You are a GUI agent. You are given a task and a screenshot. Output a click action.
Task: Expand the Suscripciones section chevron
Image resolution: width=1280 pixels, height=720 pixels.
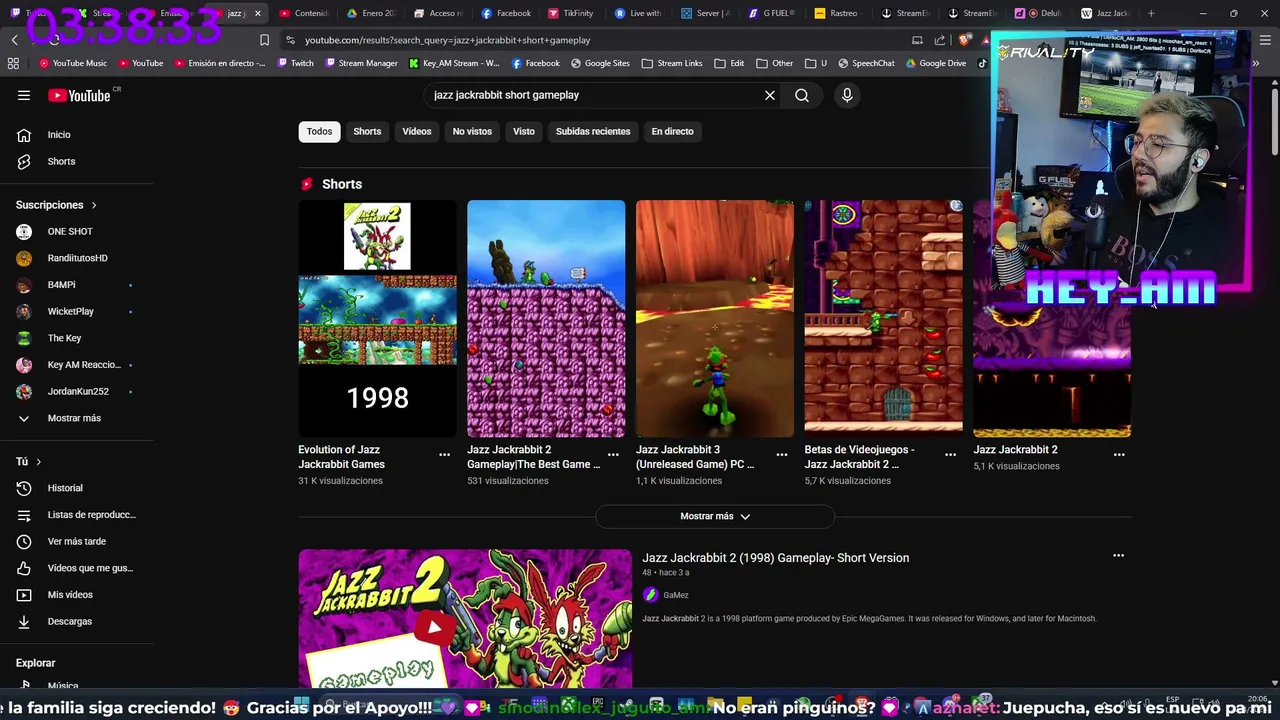pyautogui.click(x=94, y=205)
